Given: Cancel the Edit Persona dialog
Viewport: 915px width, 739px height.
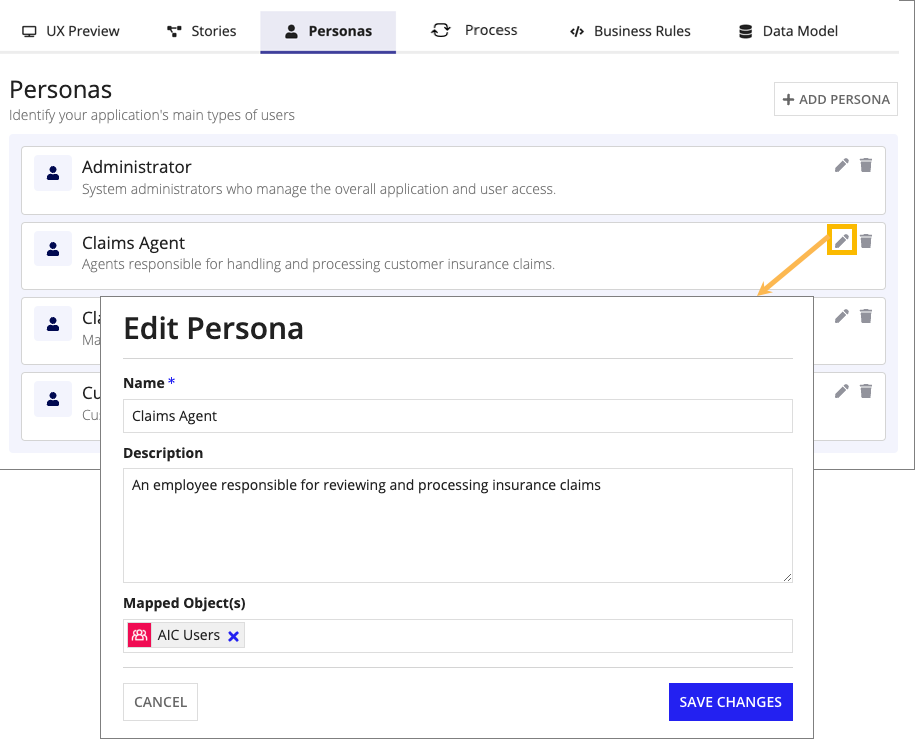Looking at the screenshot, I should [x=160, y=702].
